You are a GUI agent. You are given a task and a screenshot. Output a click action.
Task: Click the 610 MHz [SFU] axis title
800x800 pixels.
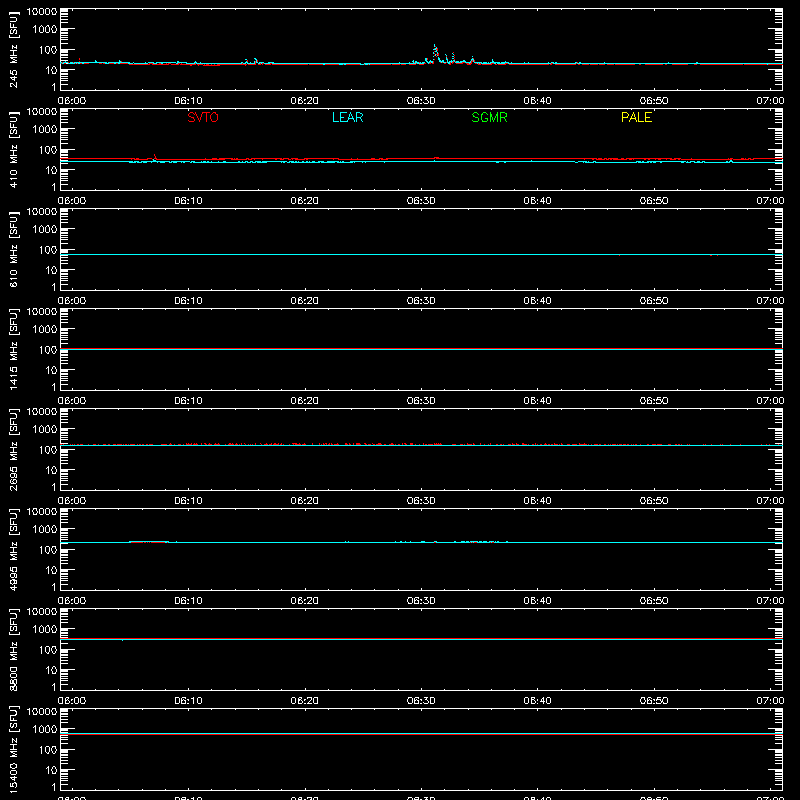(13, 250)
